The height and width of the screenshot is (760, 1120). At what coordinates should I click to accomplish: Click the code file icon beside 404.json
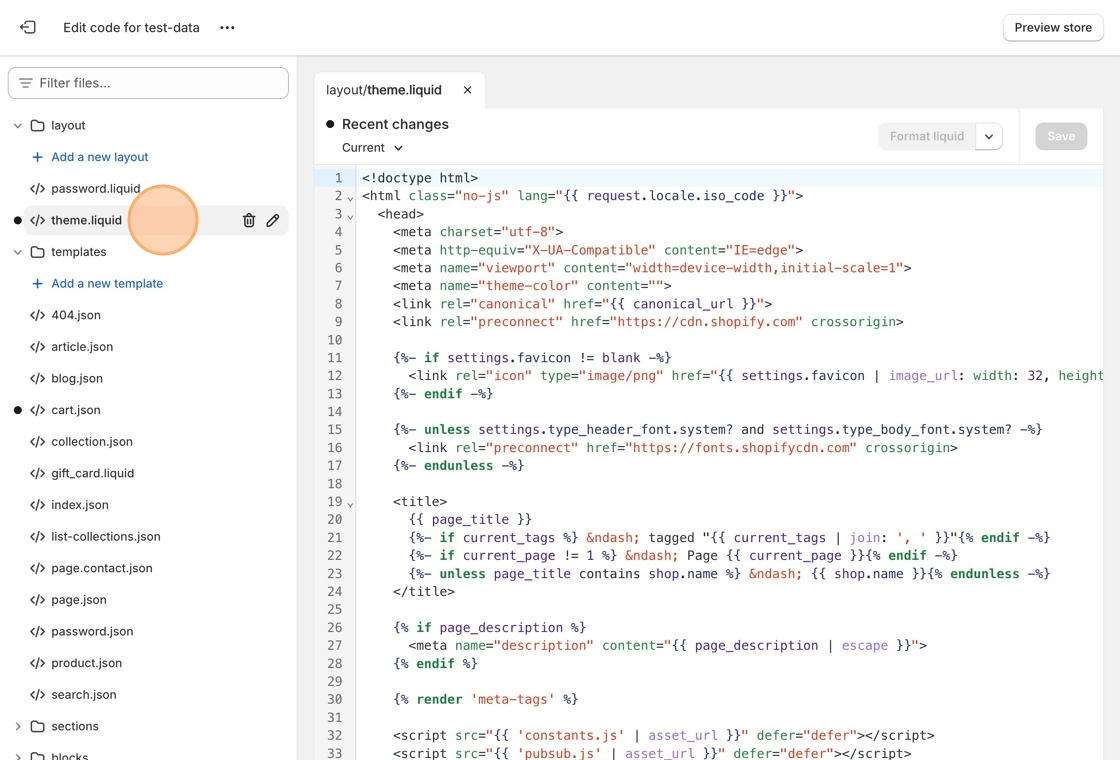click(x=37, y=315)
